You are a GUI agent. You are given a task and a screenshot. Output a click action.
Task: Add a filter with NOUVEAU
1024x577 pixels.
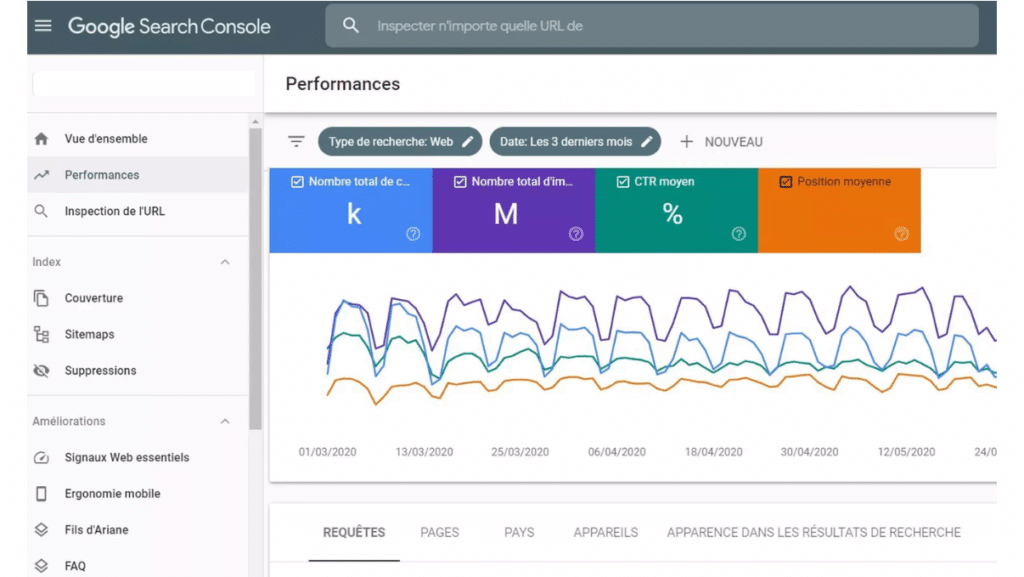pyautogui.click(x=721, y=142)
